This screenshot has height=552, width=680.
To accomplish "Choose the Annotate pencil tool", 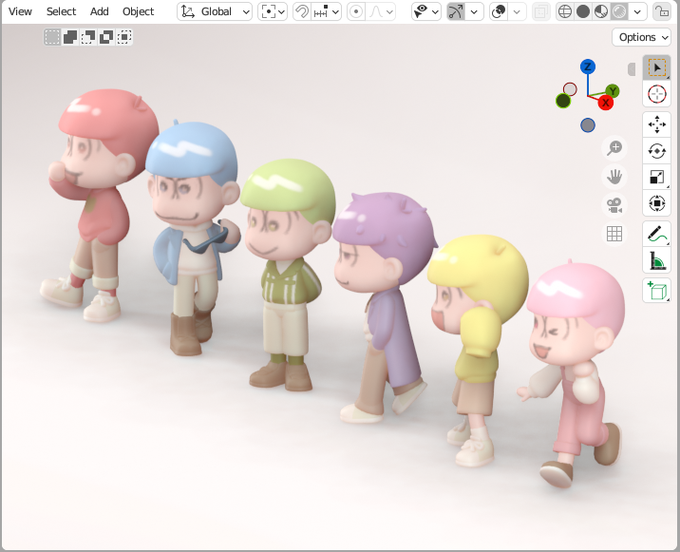I will click(657, 234).
